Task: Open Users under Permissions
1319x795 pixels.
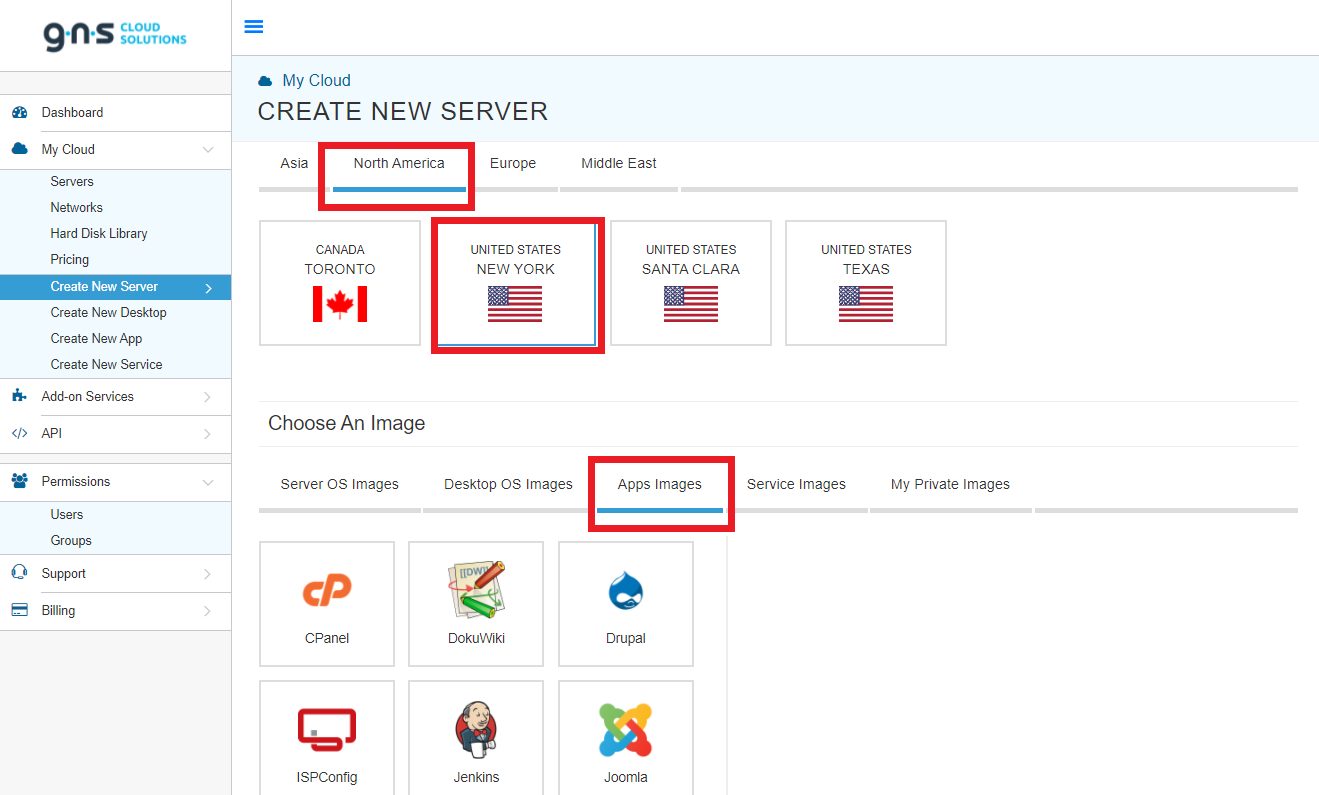Action: click(67, 515)
